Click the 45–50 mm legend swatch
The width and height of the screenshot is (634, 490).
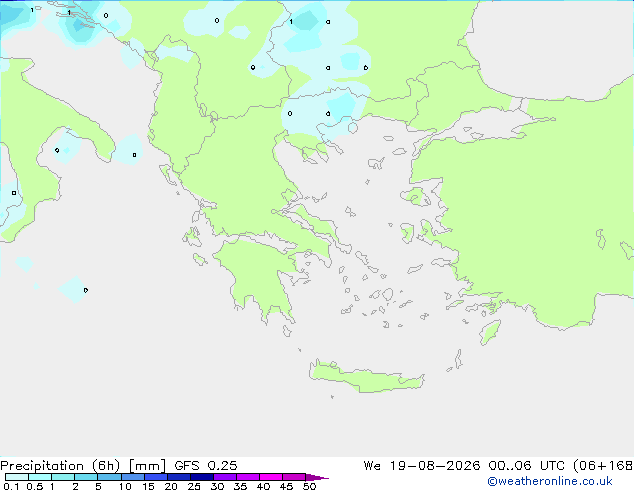[294, 477]
